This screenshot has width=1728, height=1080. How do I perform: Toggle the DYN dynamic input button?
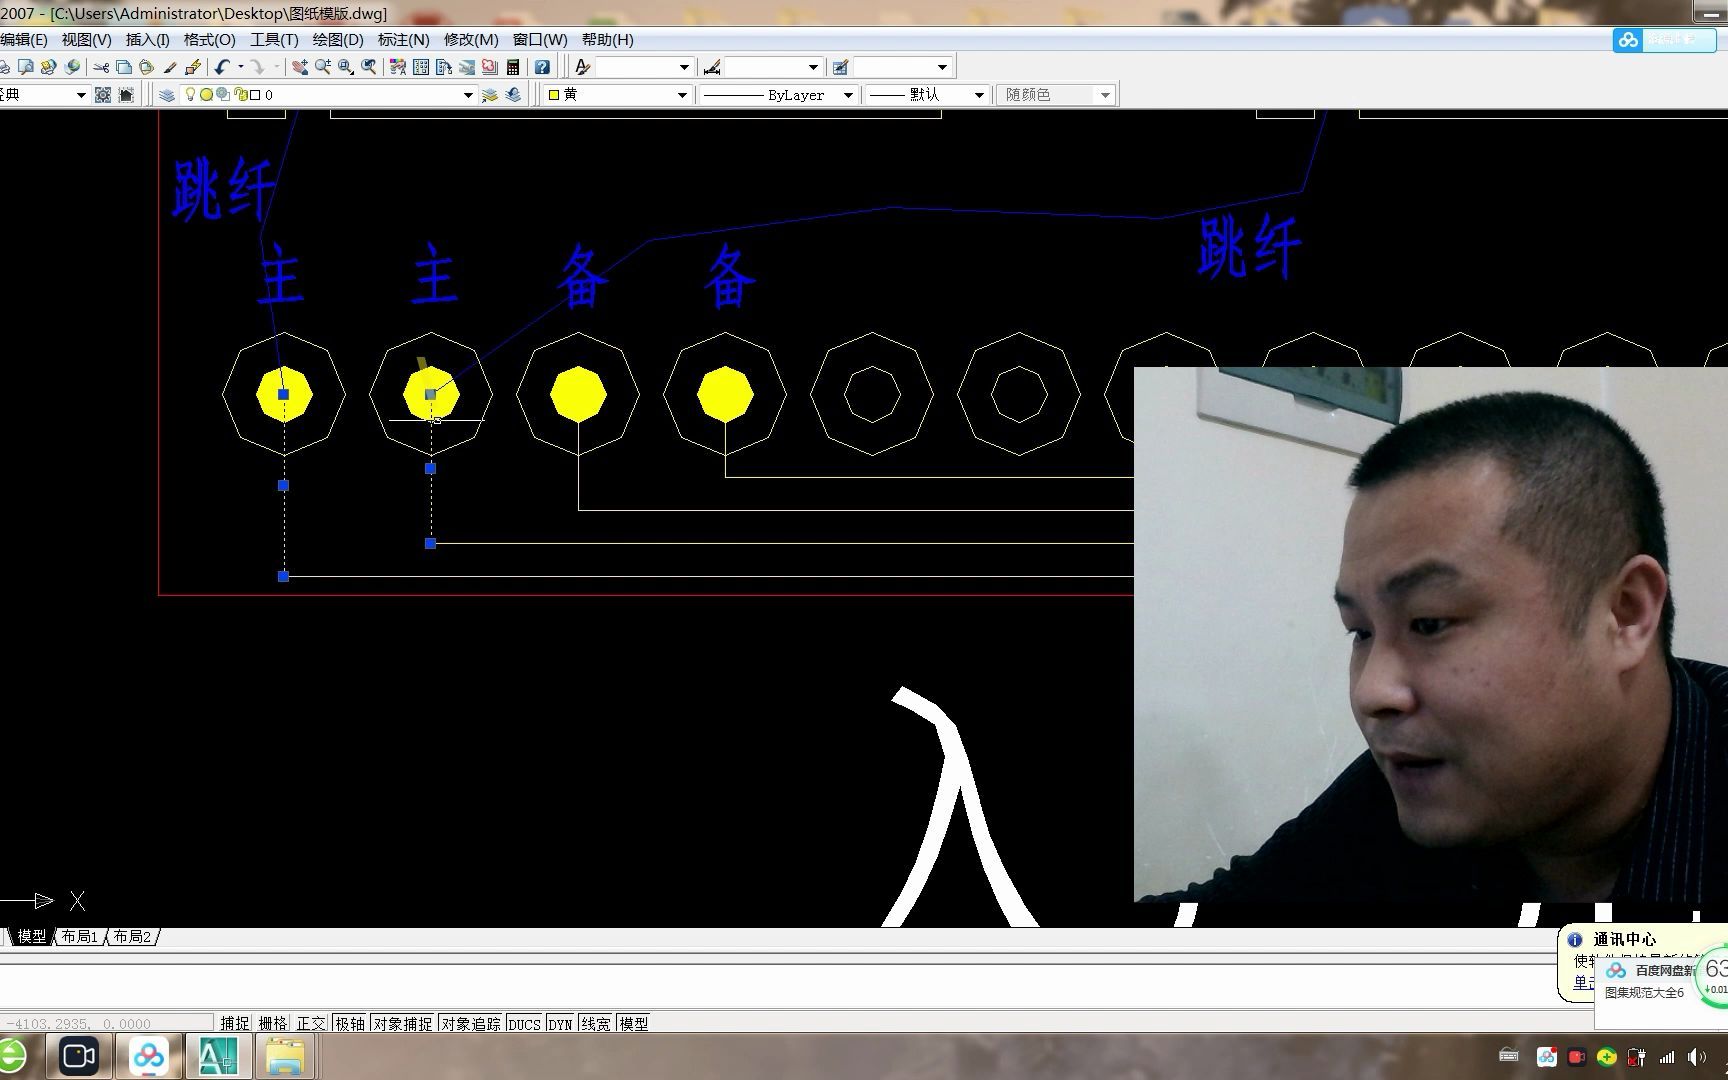560,1023
